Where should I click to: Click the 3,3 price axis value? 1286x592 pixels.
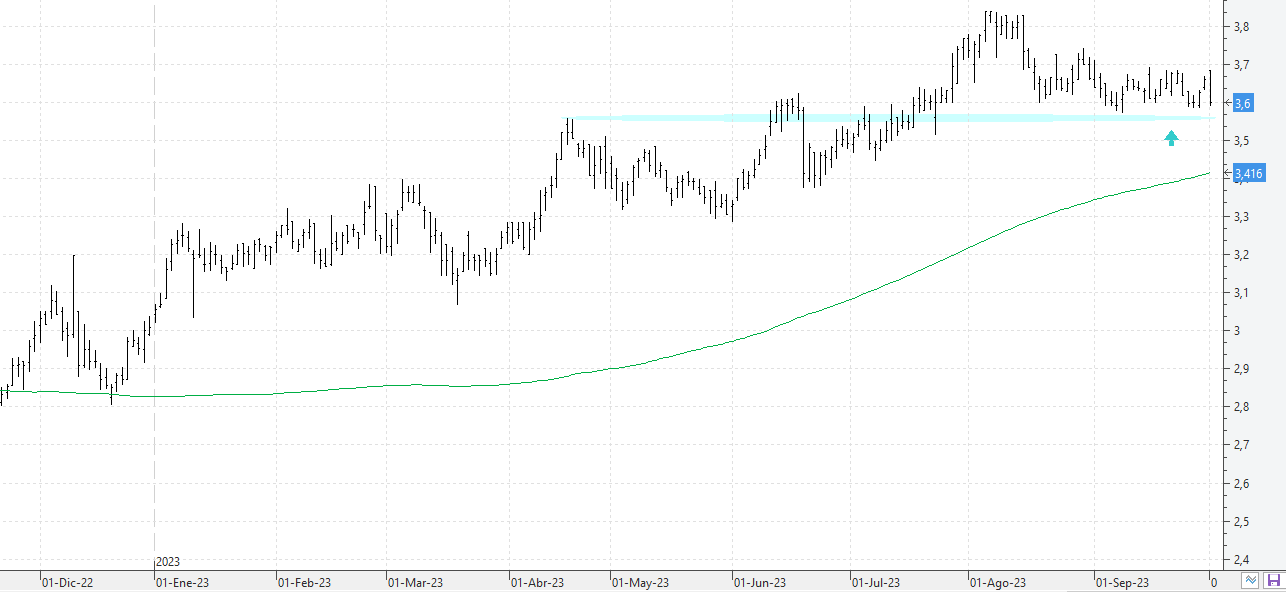[1241, 217]
